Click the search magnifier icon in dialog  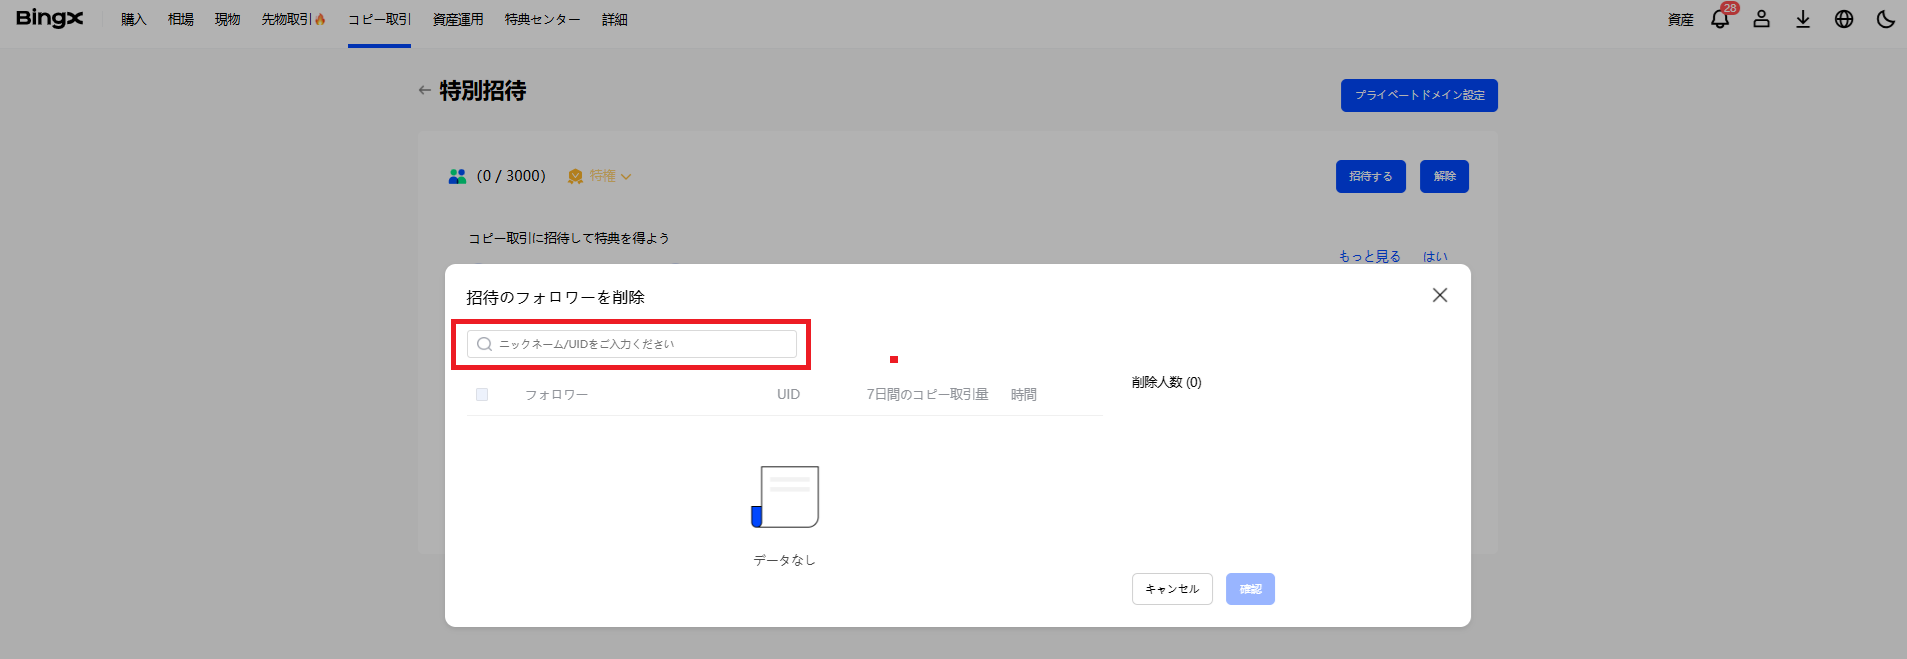(484, 344)
